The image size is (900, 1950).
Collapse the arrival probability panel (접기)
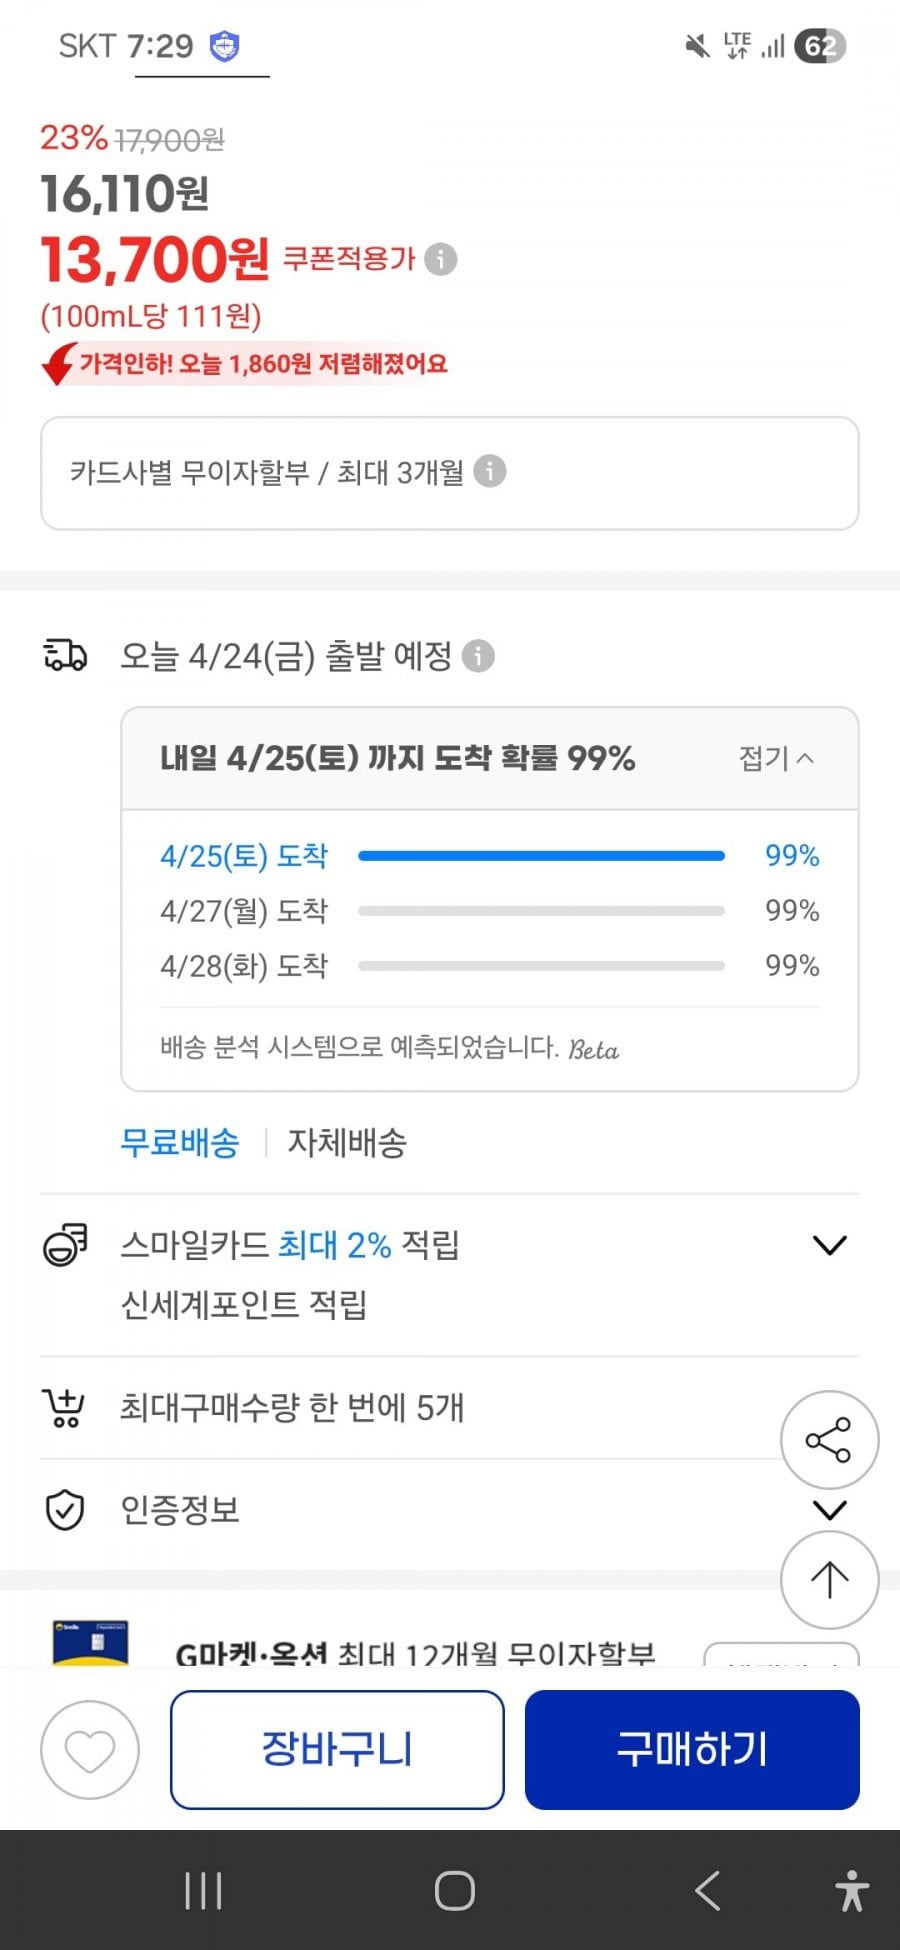(x=776, y=758)
